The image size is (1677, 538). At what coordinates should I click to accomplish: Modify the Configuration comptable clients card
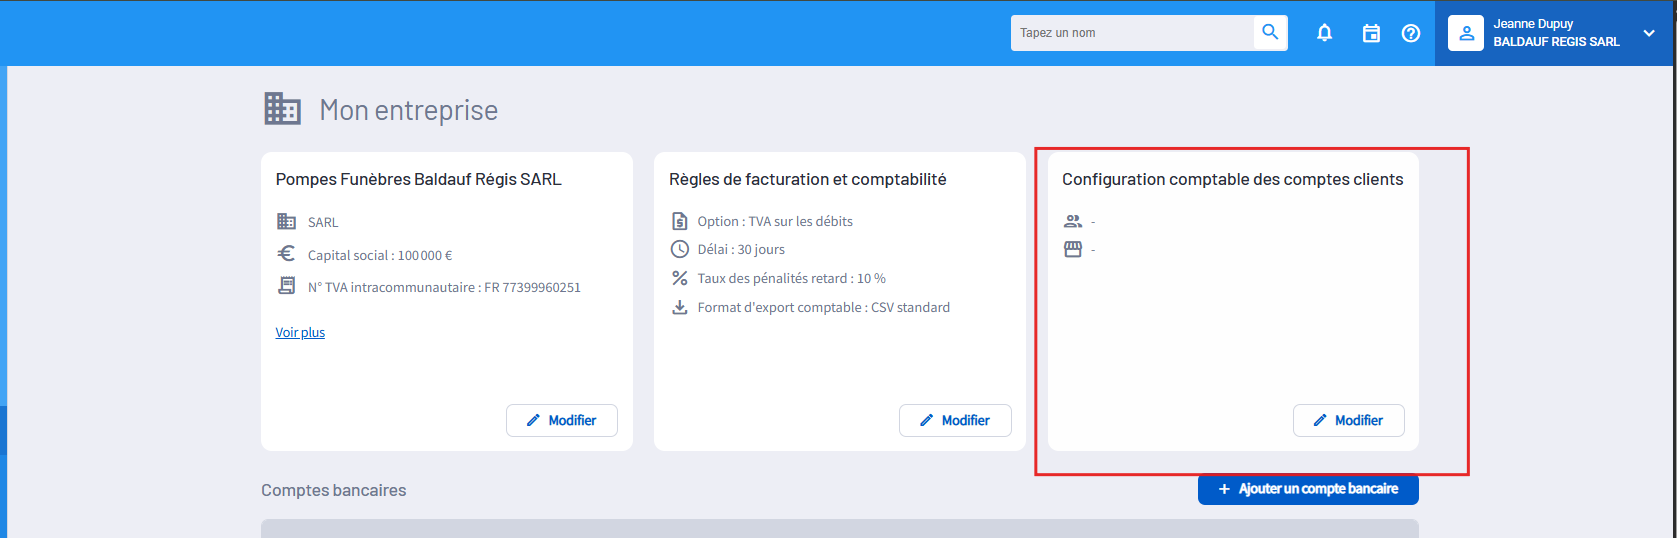click(1348, 420)
